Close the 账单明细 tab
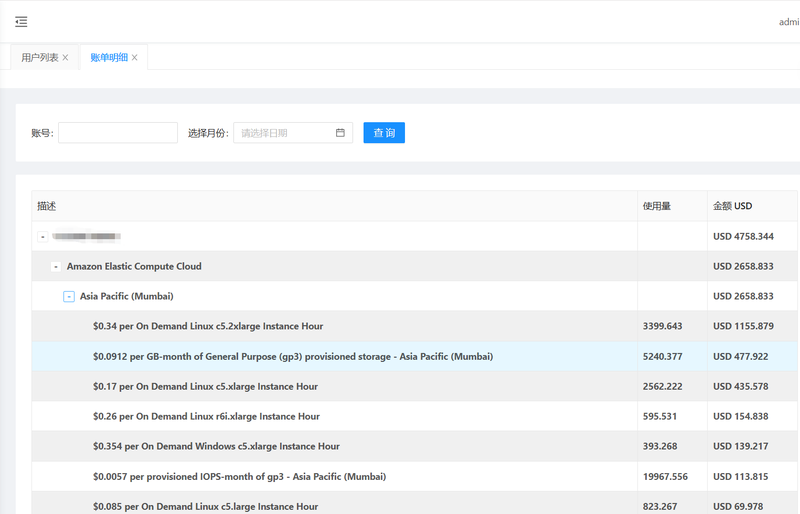Image resolution: width=800 pixels, height=514 pixels. (x=134, y=58)
